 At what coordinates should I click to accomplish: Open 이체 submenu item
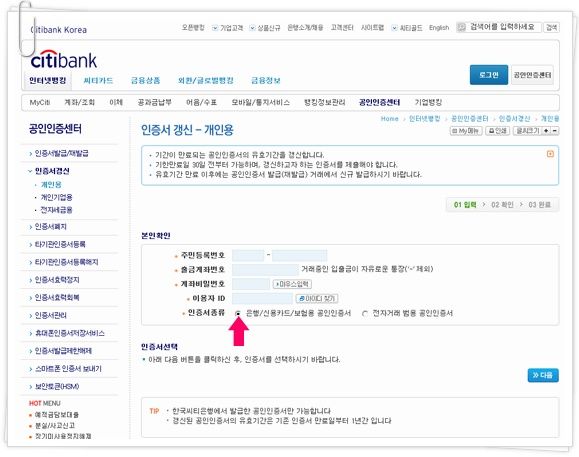point(116,102)
